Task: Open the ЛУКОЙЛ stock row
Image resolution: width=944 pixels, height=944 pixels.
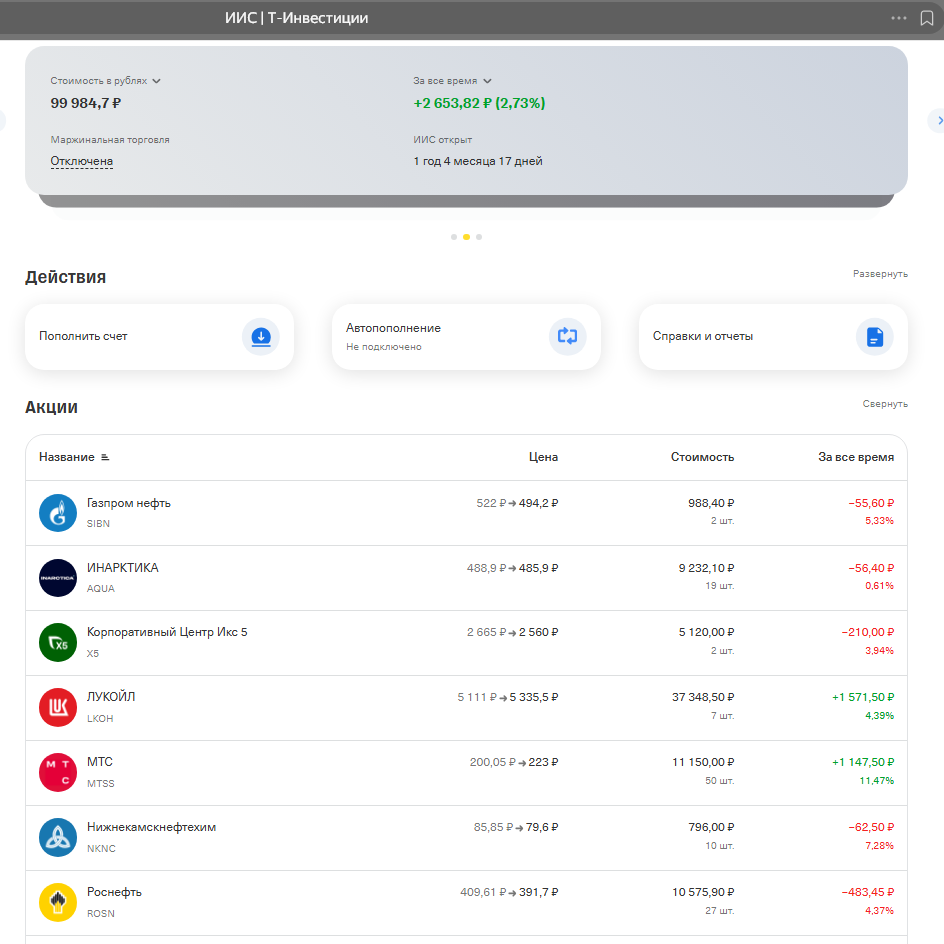Action: [x=467, y=708]
